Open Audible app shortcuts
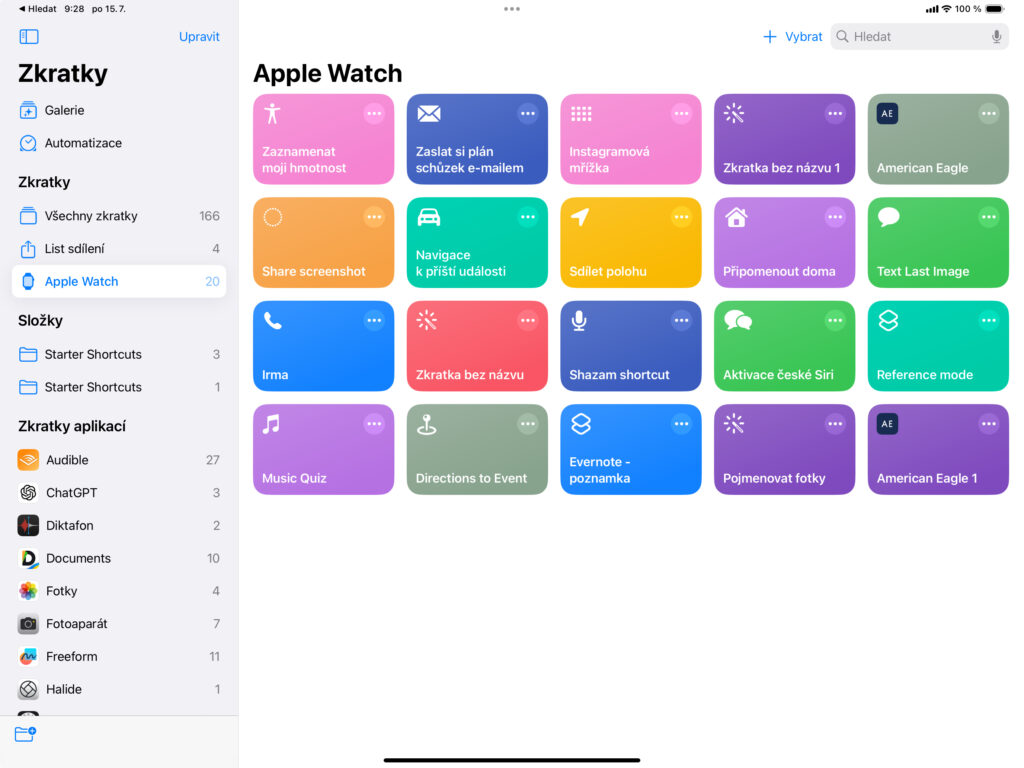1024x768 pixels. pyautogui.click(x=67, y=460)
